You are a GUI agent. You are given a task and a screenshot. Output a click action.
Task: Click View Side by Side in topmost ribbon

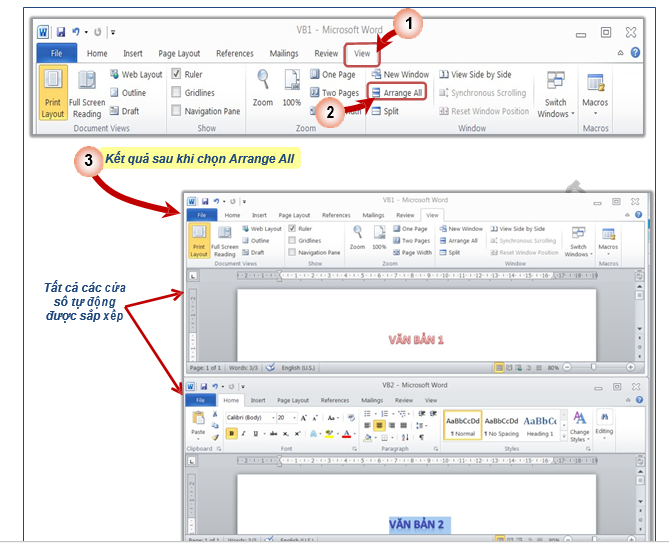[x=474, y=74]
